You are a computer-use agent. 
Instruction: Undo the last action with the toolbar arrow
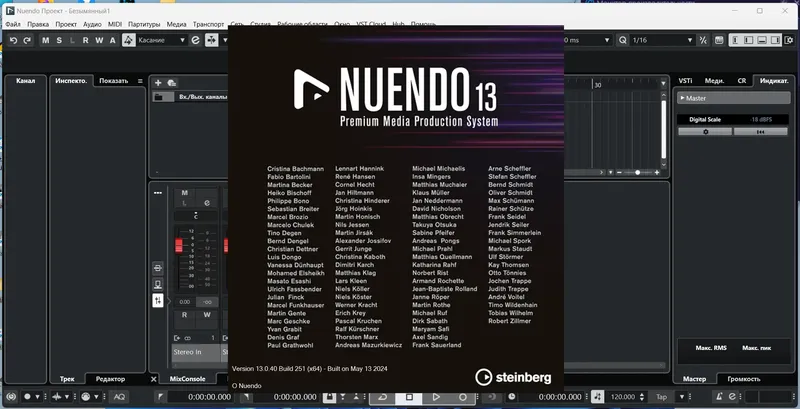pos(14,40)
